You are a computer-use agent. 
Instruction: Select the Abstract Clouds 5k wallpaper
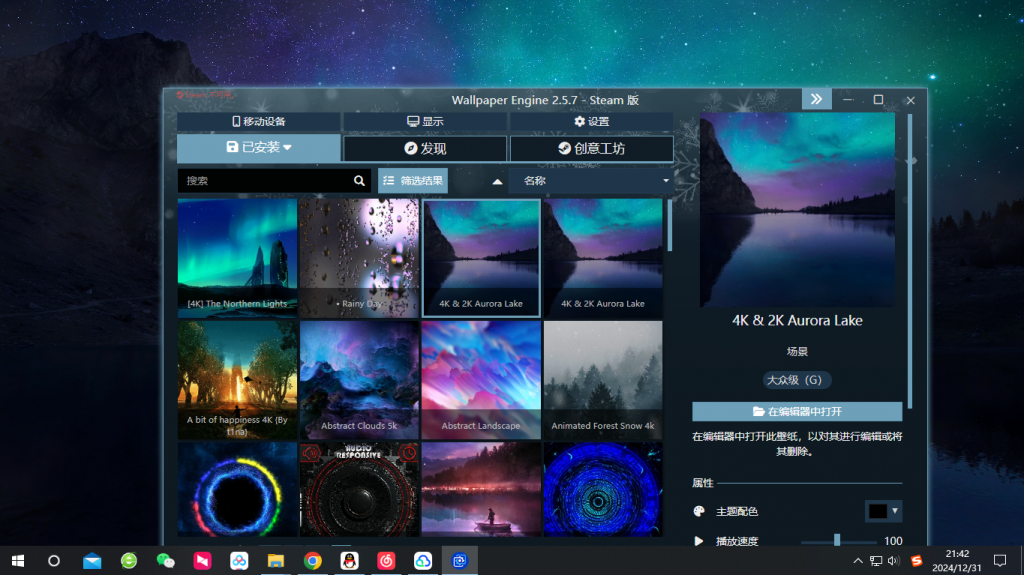(359, 380)
